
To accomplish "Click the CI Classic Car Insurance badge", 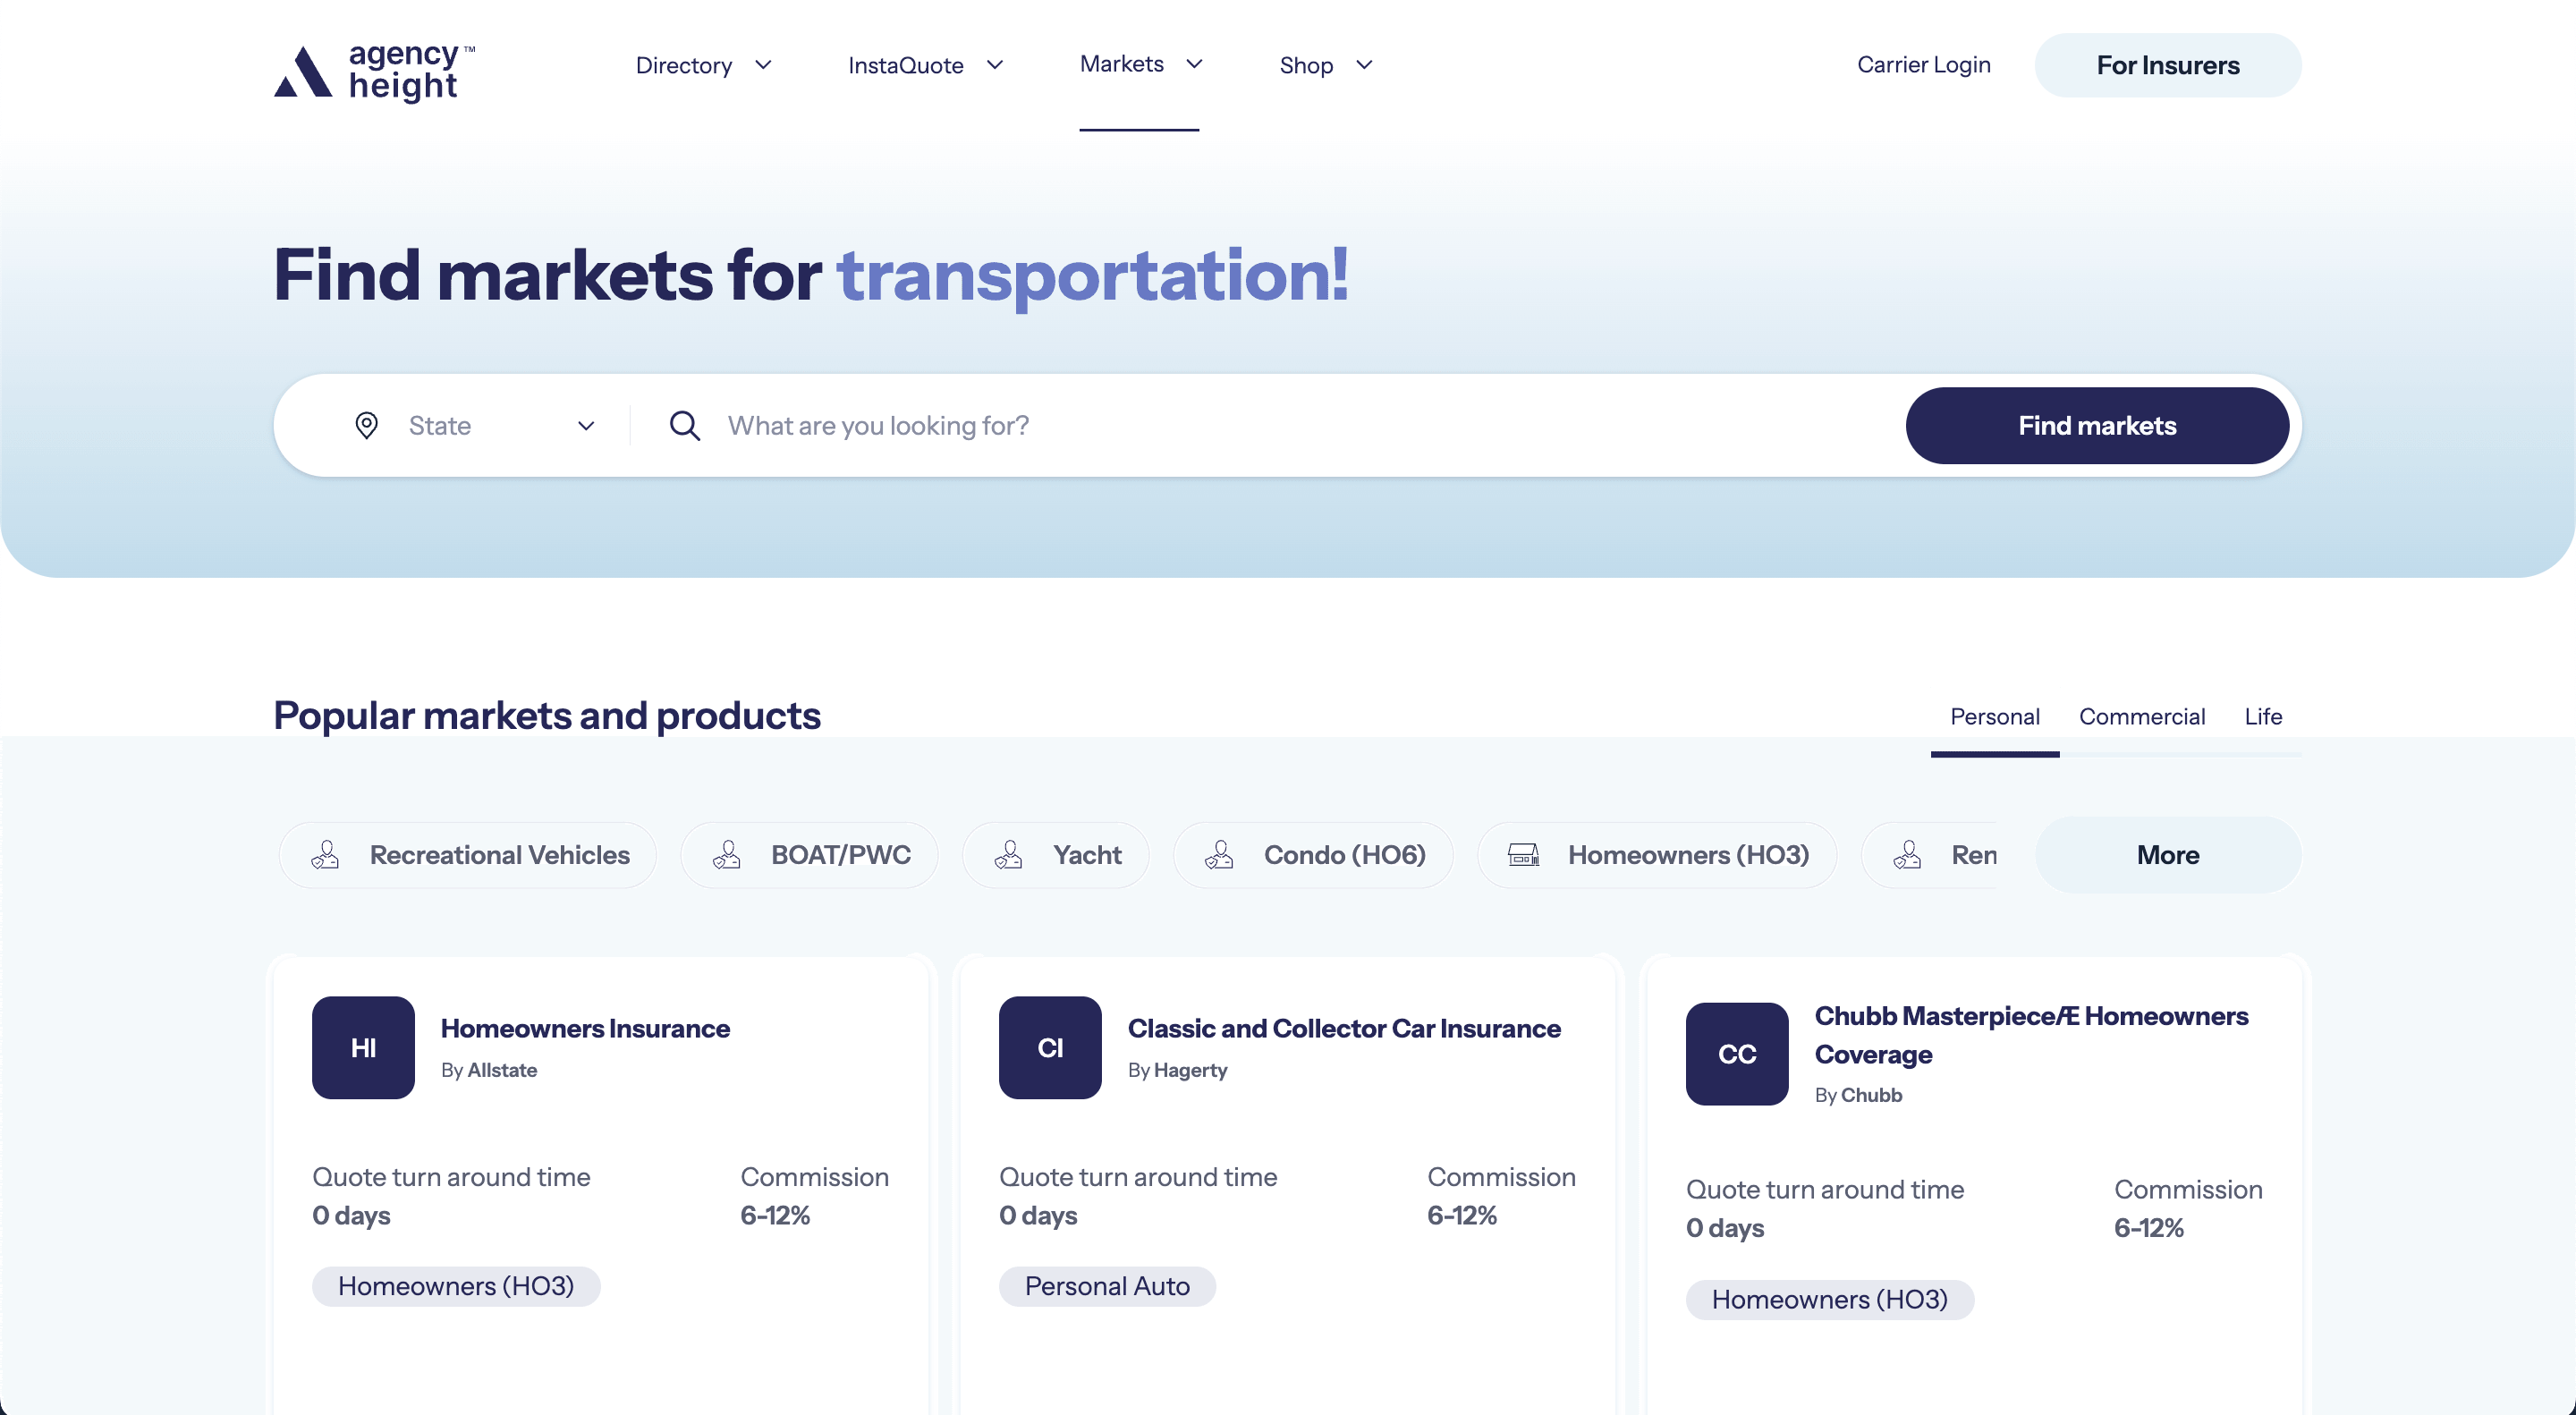I will [1049, 1047].
